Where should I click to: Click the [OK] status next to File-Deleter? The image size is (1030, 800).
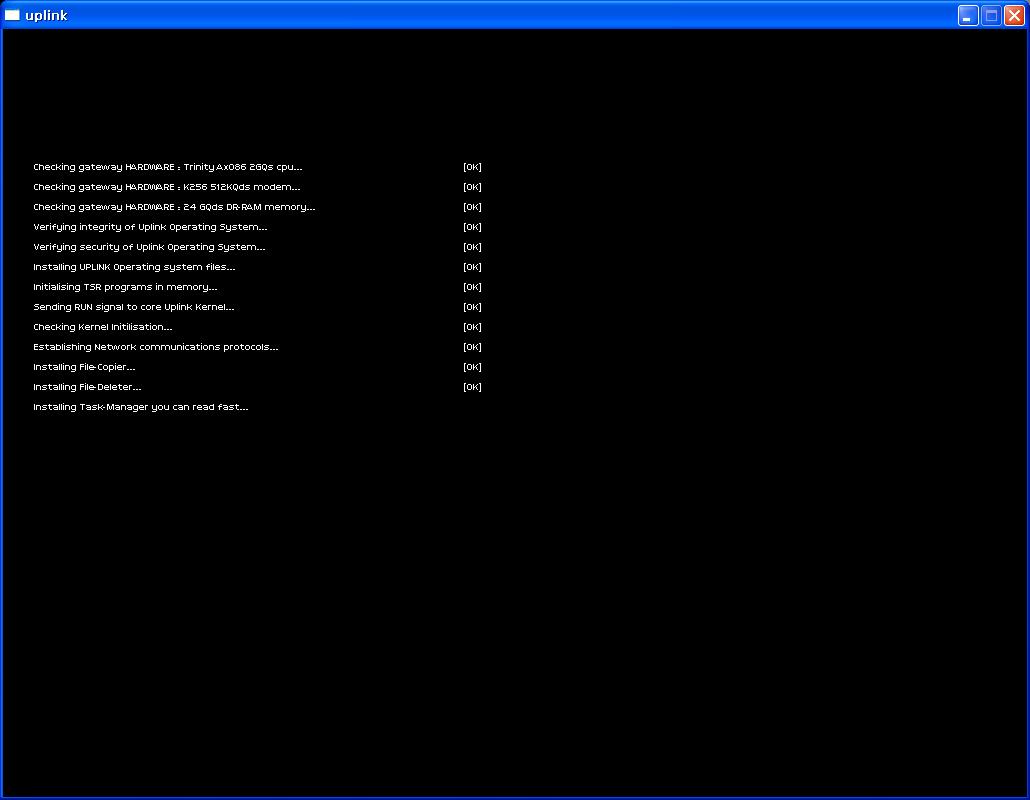[x=472, y=387]
